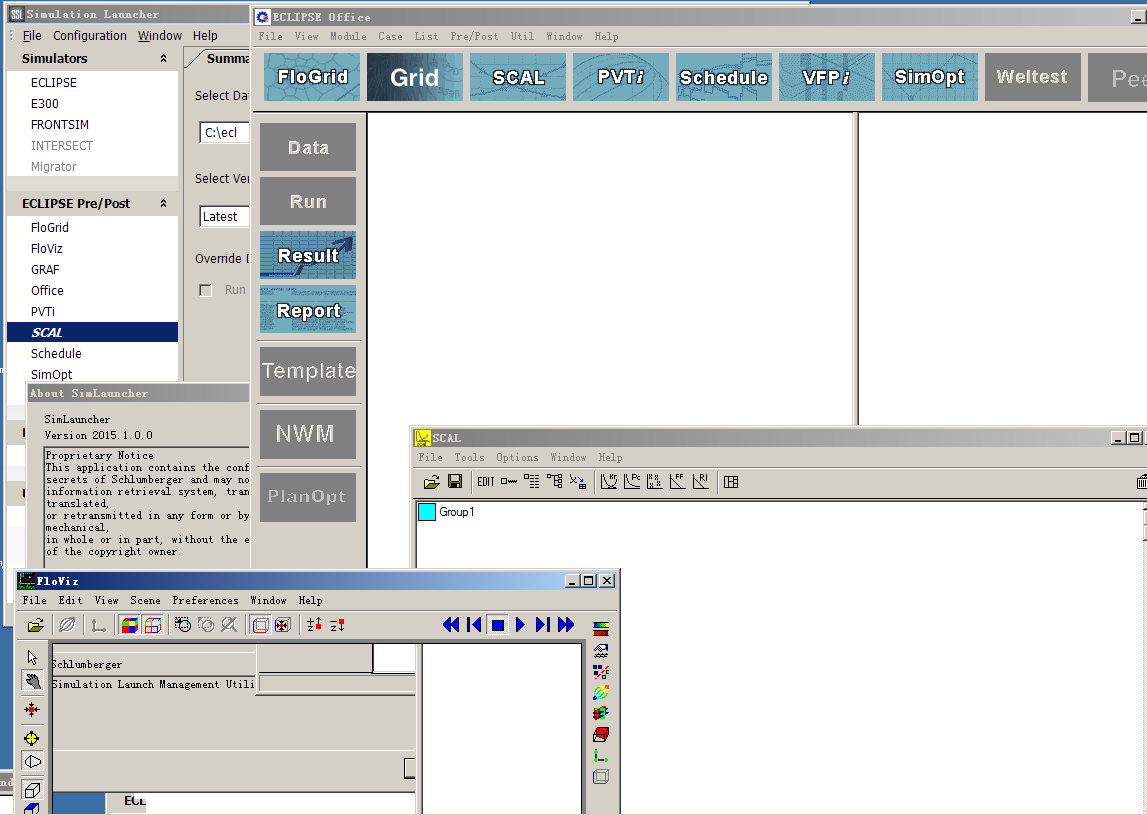Click the tree hierarchy icon in SCAL toolbar
This screenshot has height=815, width=1147.
tap(554, 481)
